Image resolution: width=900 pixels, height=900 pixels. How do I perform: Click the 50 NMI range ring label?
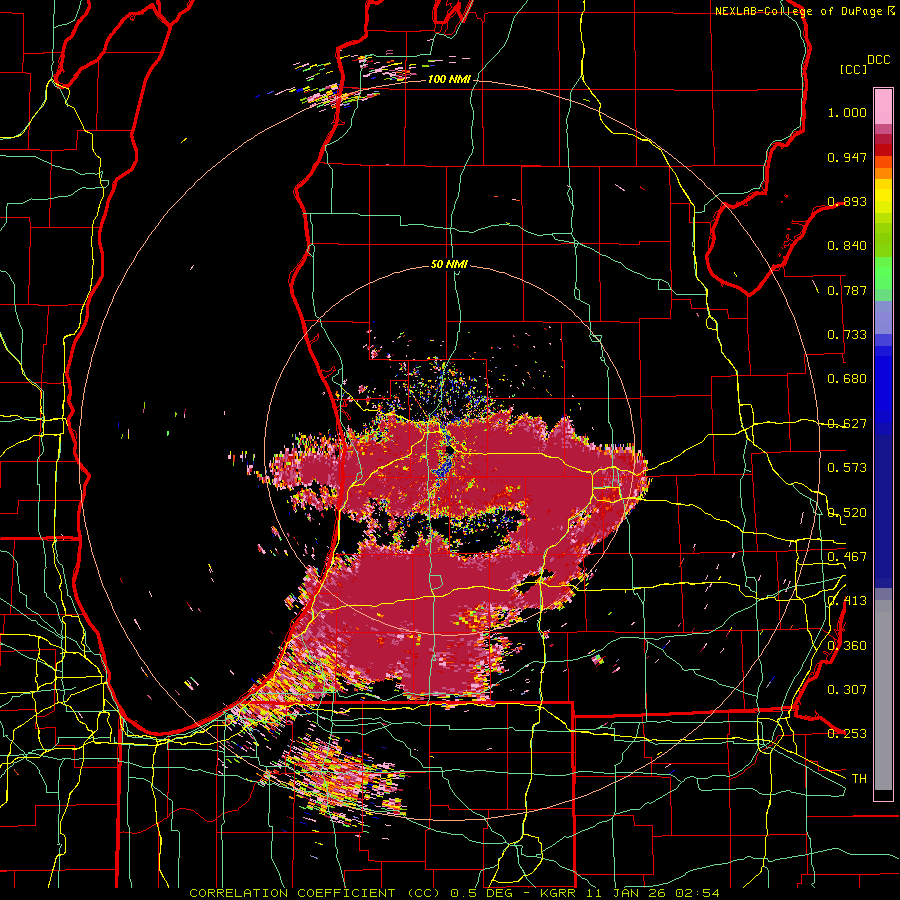click(x=449, y=264)
